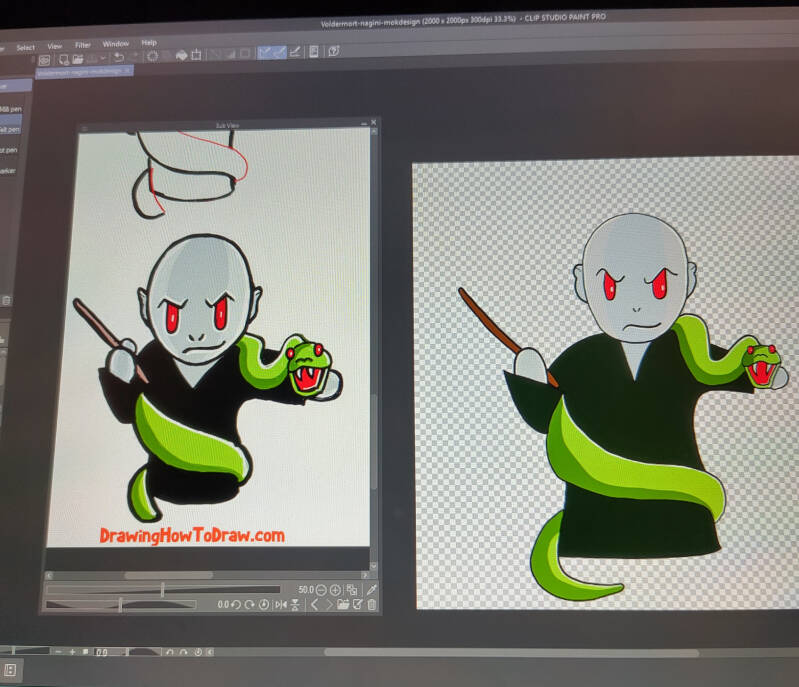Close the Voldemort-nagini-mokdesign document tab
The image size is (799, 687).
pyautogui.click(x=128, y=71)
